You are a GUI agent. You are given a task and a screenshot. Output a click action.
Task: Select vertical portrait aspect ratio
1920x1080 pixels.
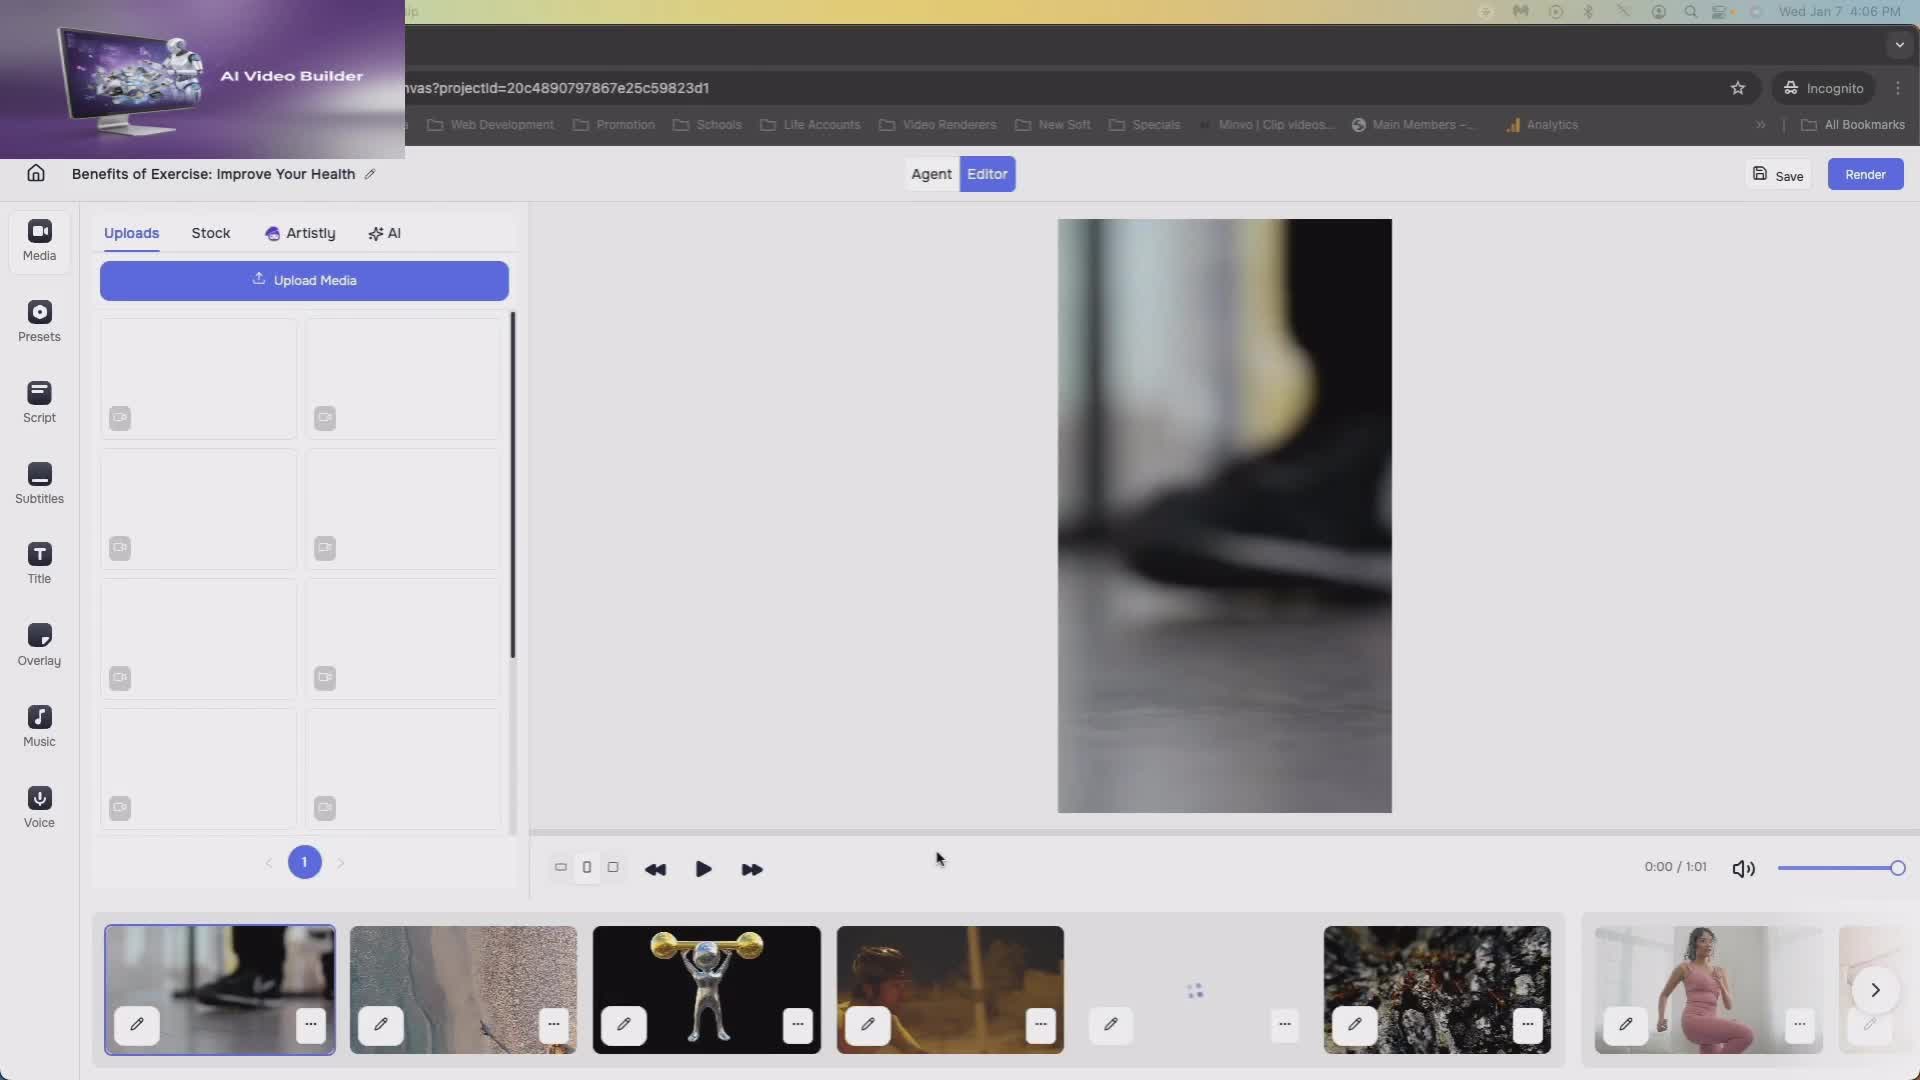587,868
